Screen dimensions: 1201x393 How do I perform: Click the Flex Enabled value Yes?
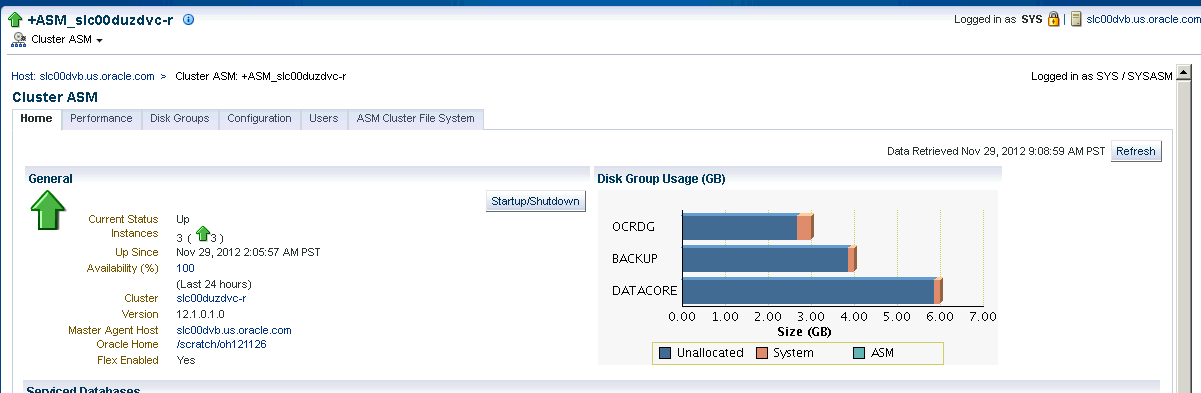[185, 360]
